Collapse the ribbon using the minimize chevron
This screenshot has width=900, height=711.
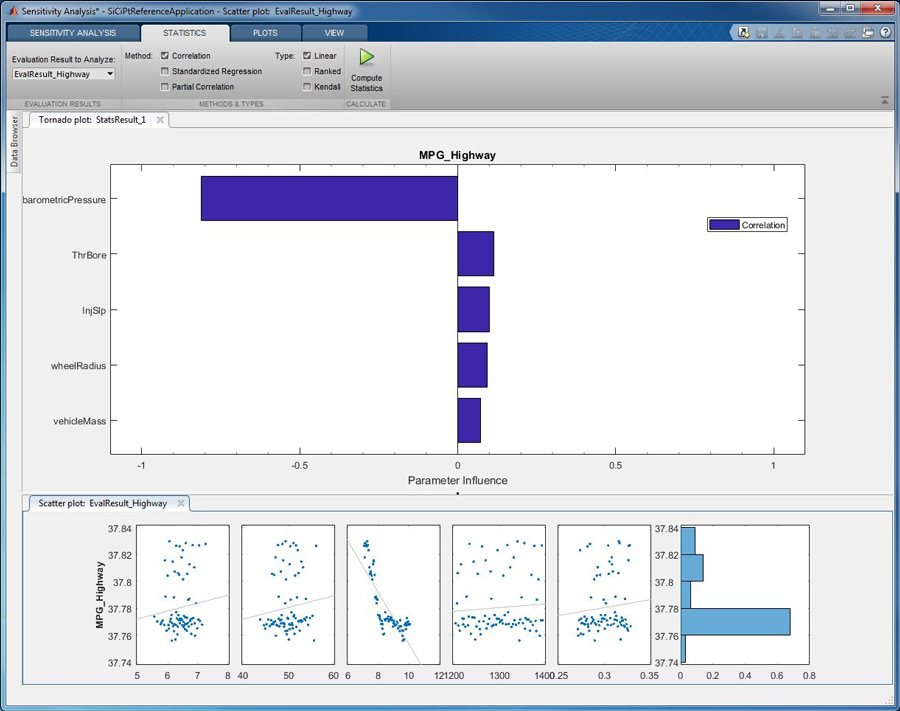tap(882, 100)
